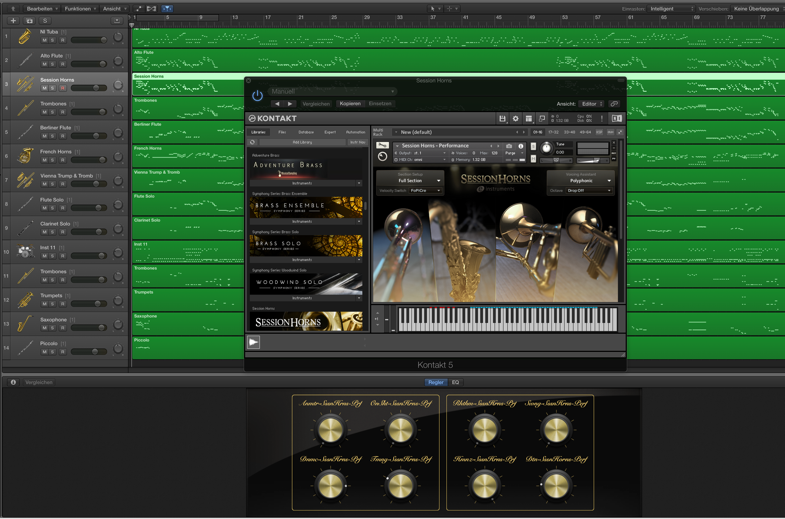This screenshot has width=785, height=519.
Task: Load the next plug-in preset with the right arrow
Action: pyautogui.click(x=289, y=104)
